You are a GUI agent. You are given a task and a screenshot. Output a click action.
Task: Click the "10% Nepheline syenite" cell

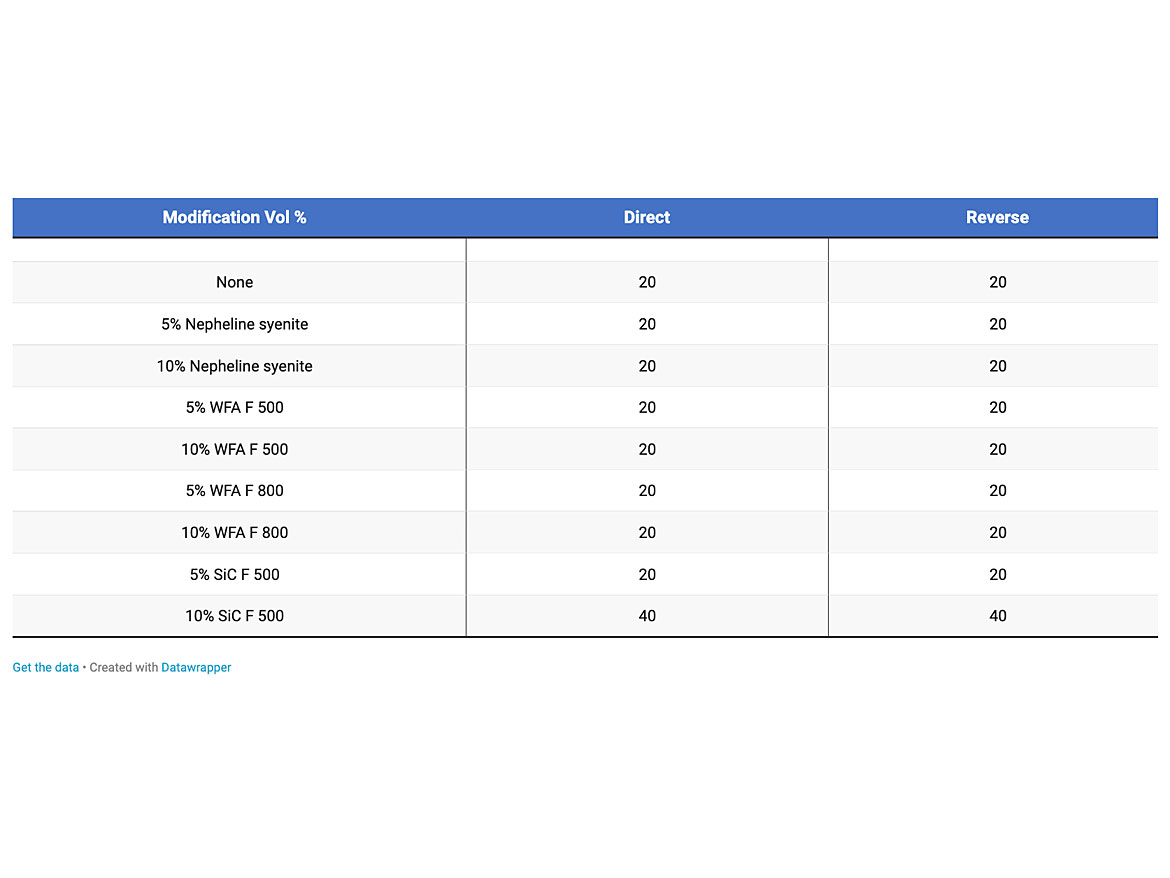click(x=234, y=367)
